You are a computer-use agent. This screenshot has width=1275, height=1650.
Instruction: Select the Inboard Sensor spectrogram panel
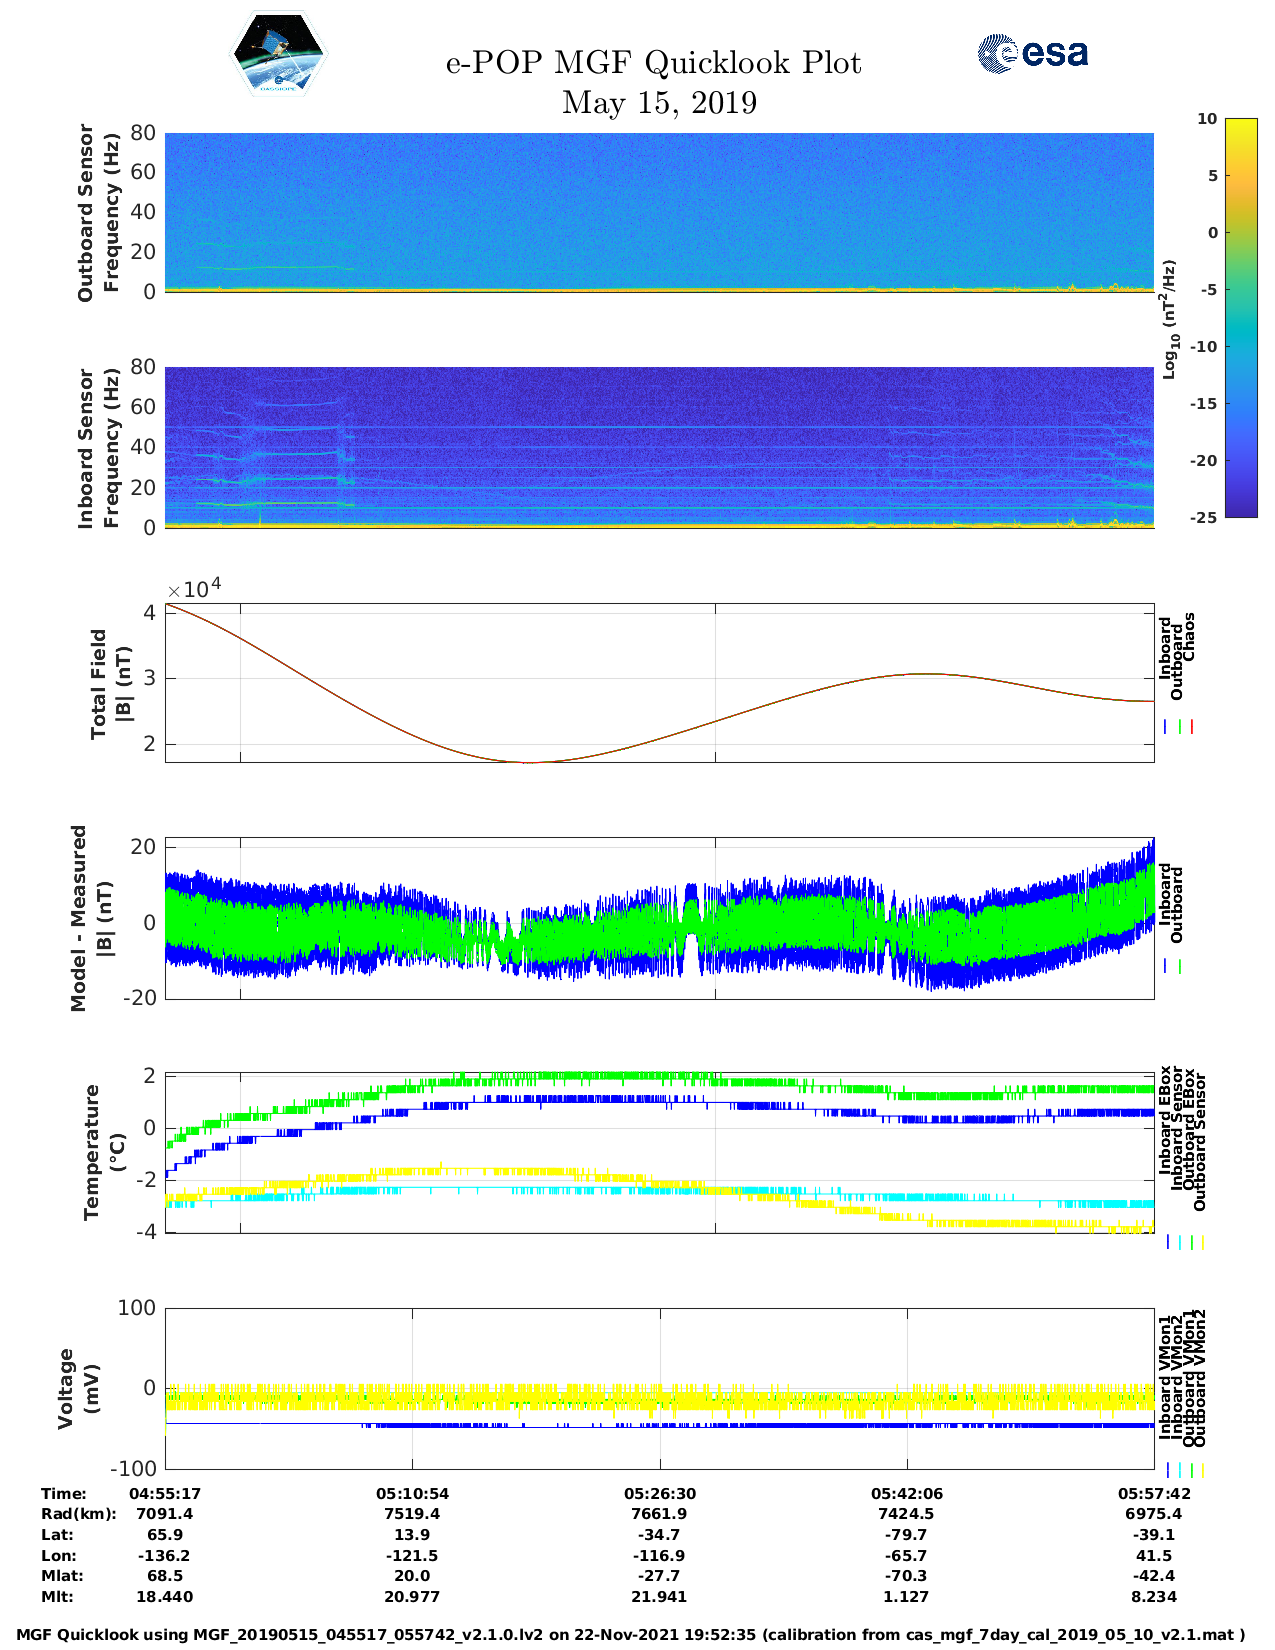coord(659,447)
